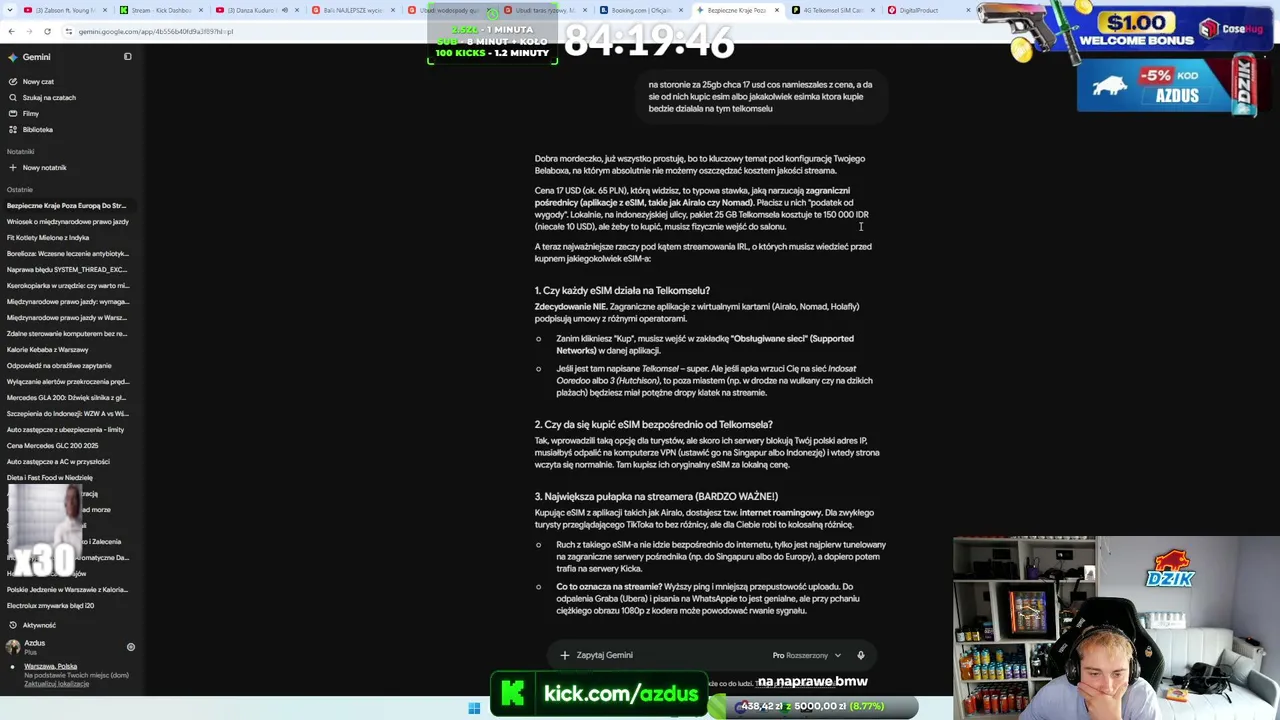Click heading '2. Czy da się kupić eSIM bezpośrednio'
The height and width of the screenshot is (720, 1280).
click(653, 425)
